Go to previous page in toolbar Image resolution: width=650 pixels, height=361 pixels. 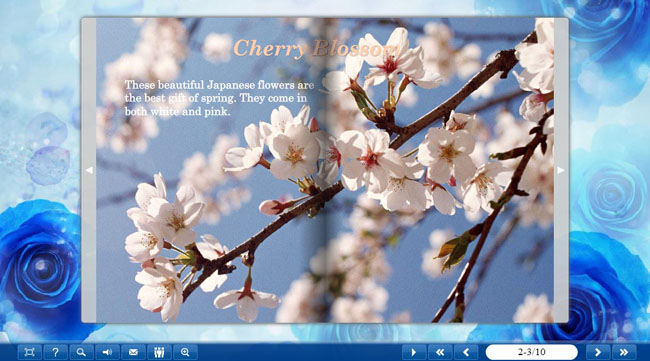click(466, 352)
